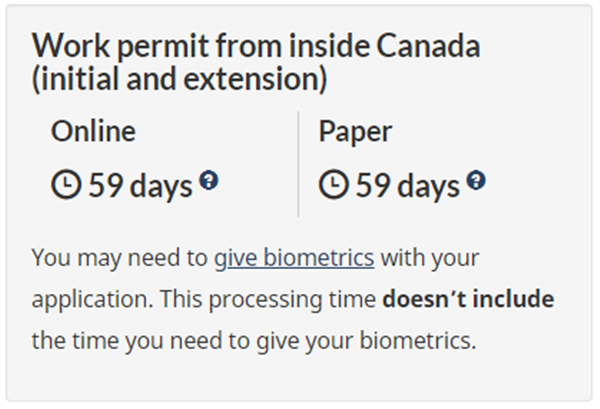Click the bold doesn't include text
This screenshot has width=600, height=409.
tap(468, 299)
